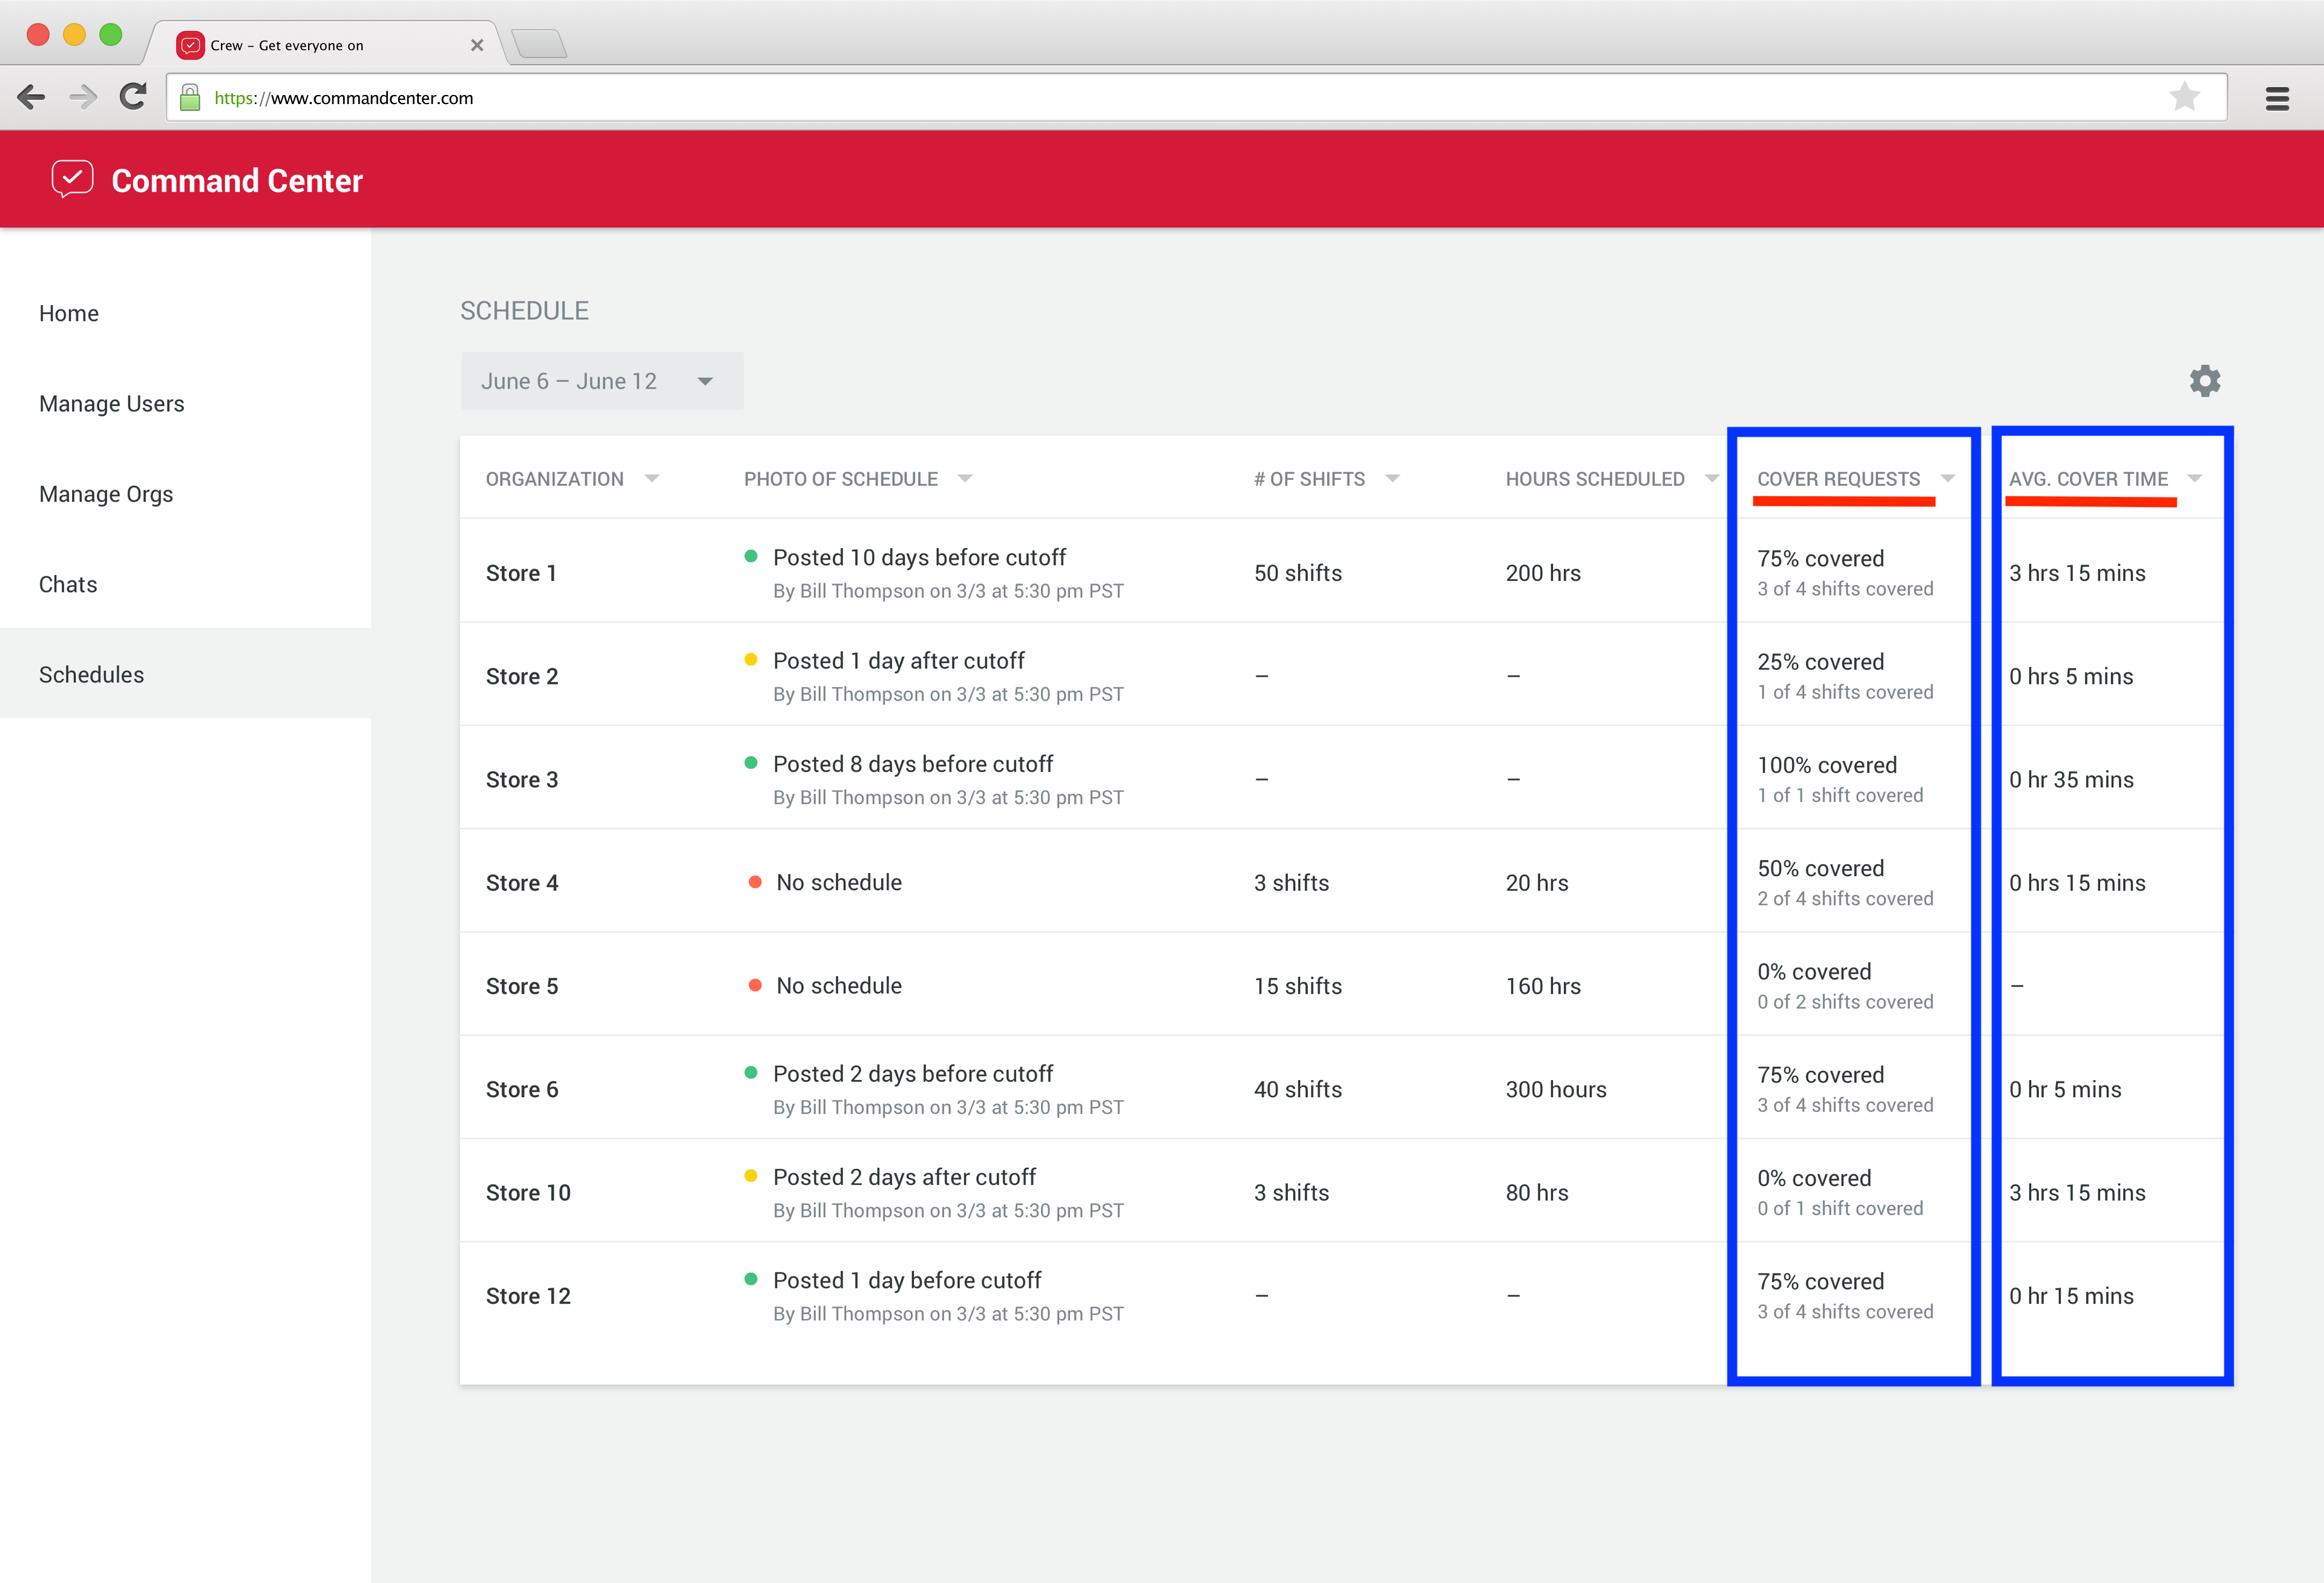Reload the page with refresh icon
The image size is (2324, 1583).
pos(133,97)
